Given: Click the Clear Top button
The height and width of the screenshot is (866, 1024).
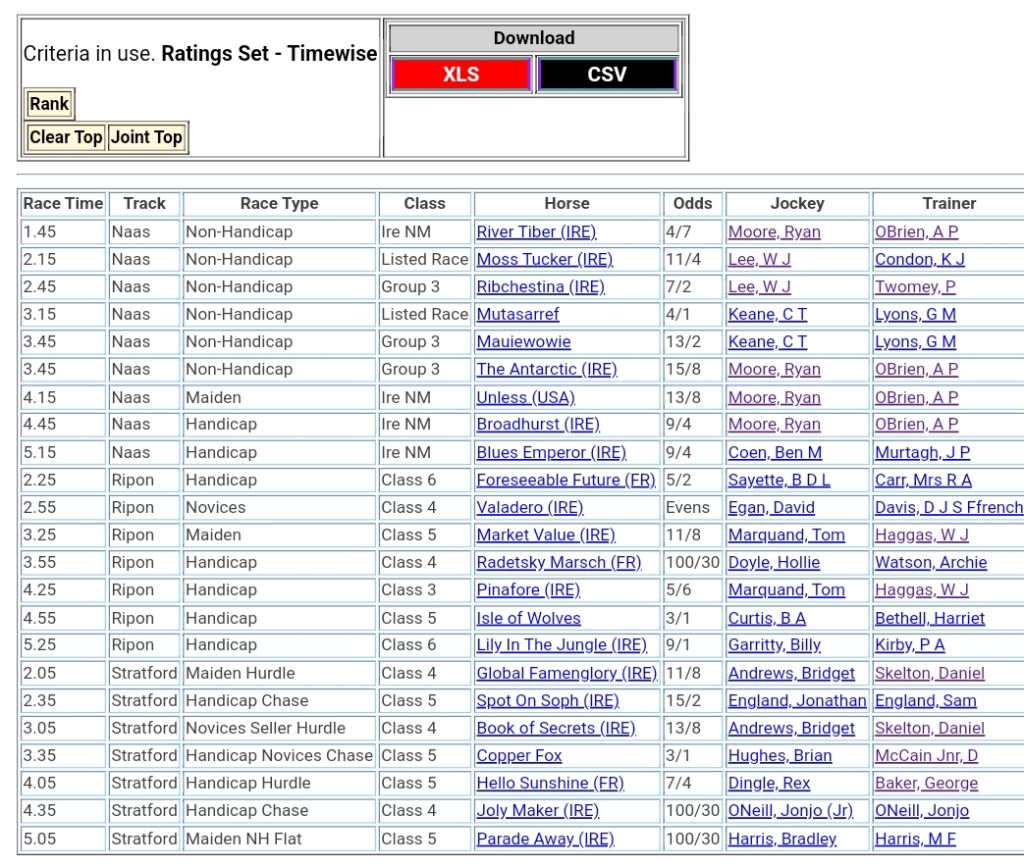Looking at the screenshot, I should (x=66, y=137).
